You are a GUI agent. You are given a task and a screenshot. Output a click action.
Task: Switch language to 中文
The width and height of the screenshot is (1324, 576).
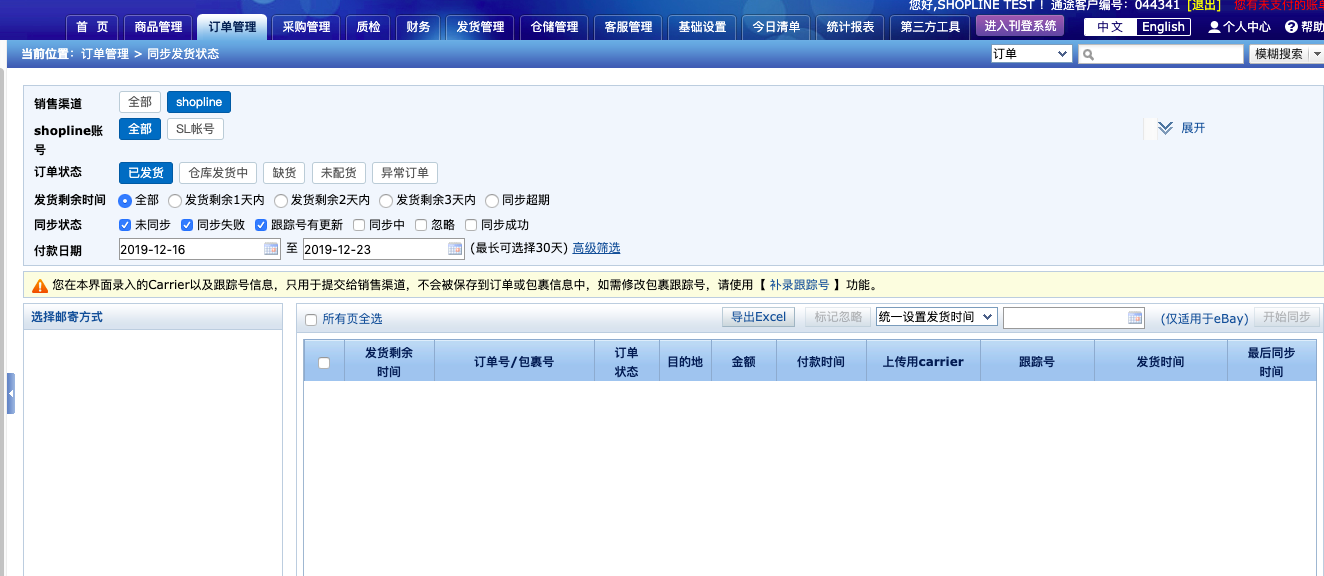(x=1110, y=27)
